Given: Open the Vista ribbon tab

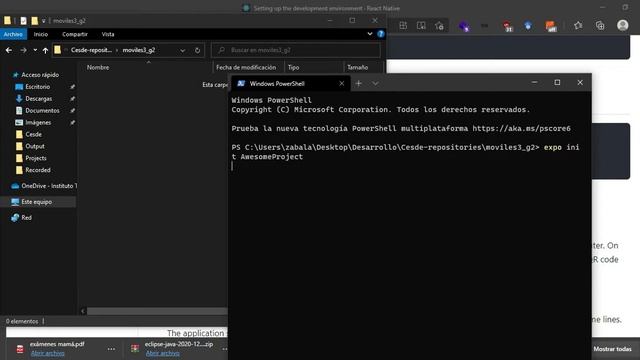Looking at the screenshot, I should click(x=108, y=34).
